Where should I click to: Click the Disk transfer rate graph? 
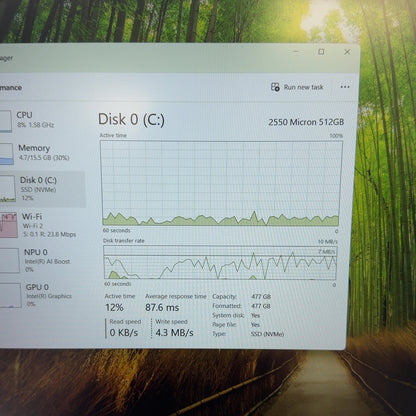[220, 263]
